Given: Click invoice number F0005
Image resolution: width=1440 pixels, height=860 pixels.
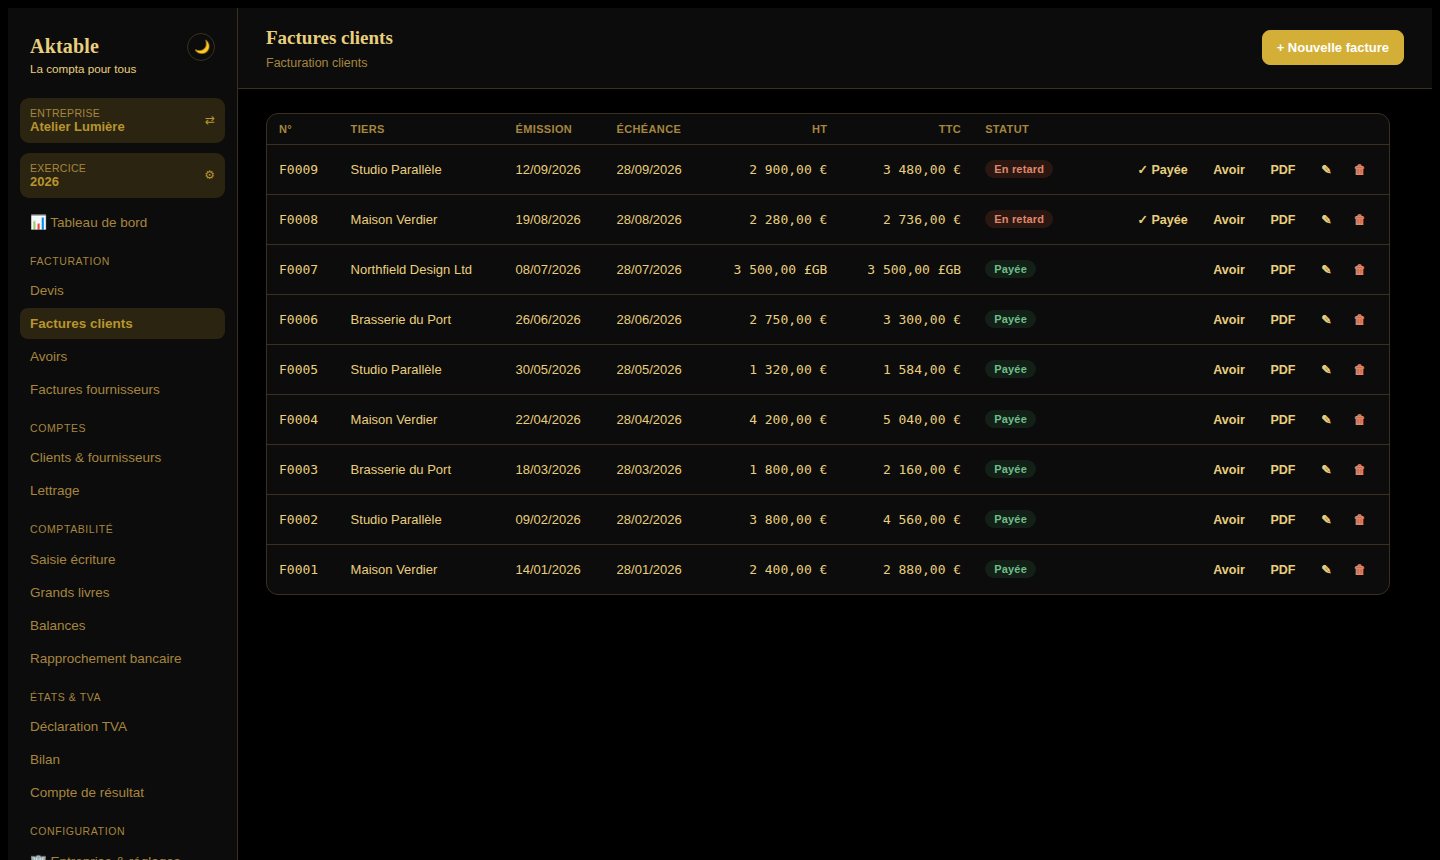Looking at the screenshot, I should coord(298,370).
